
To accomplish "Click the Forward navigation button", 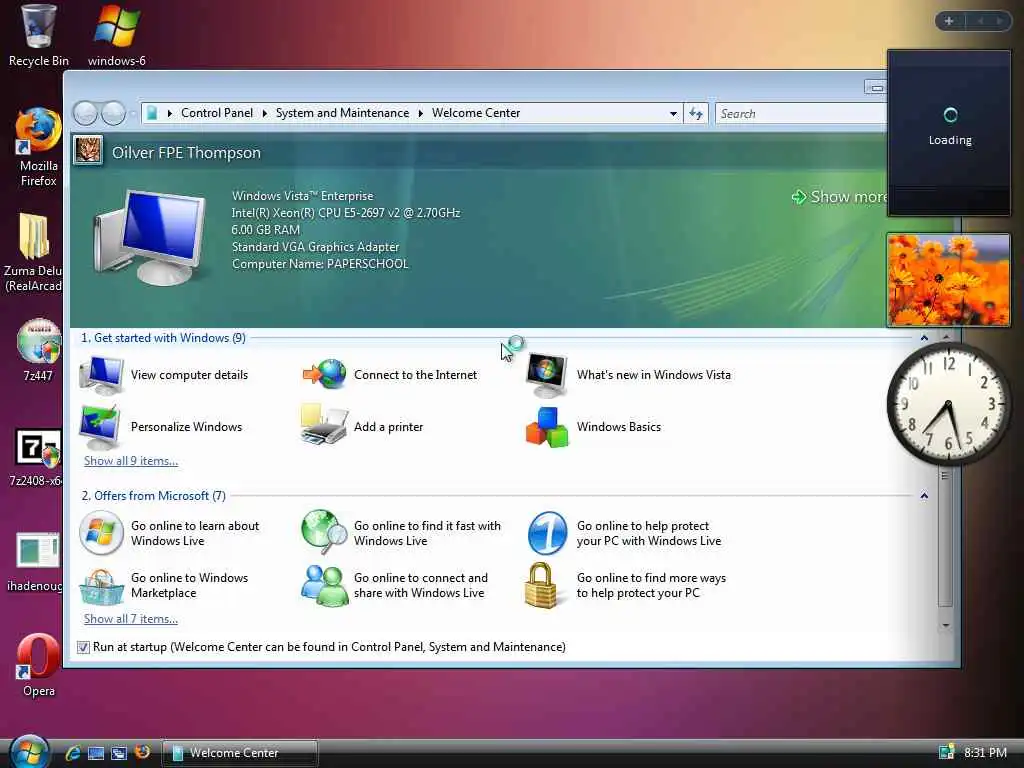I will [114, 114].
